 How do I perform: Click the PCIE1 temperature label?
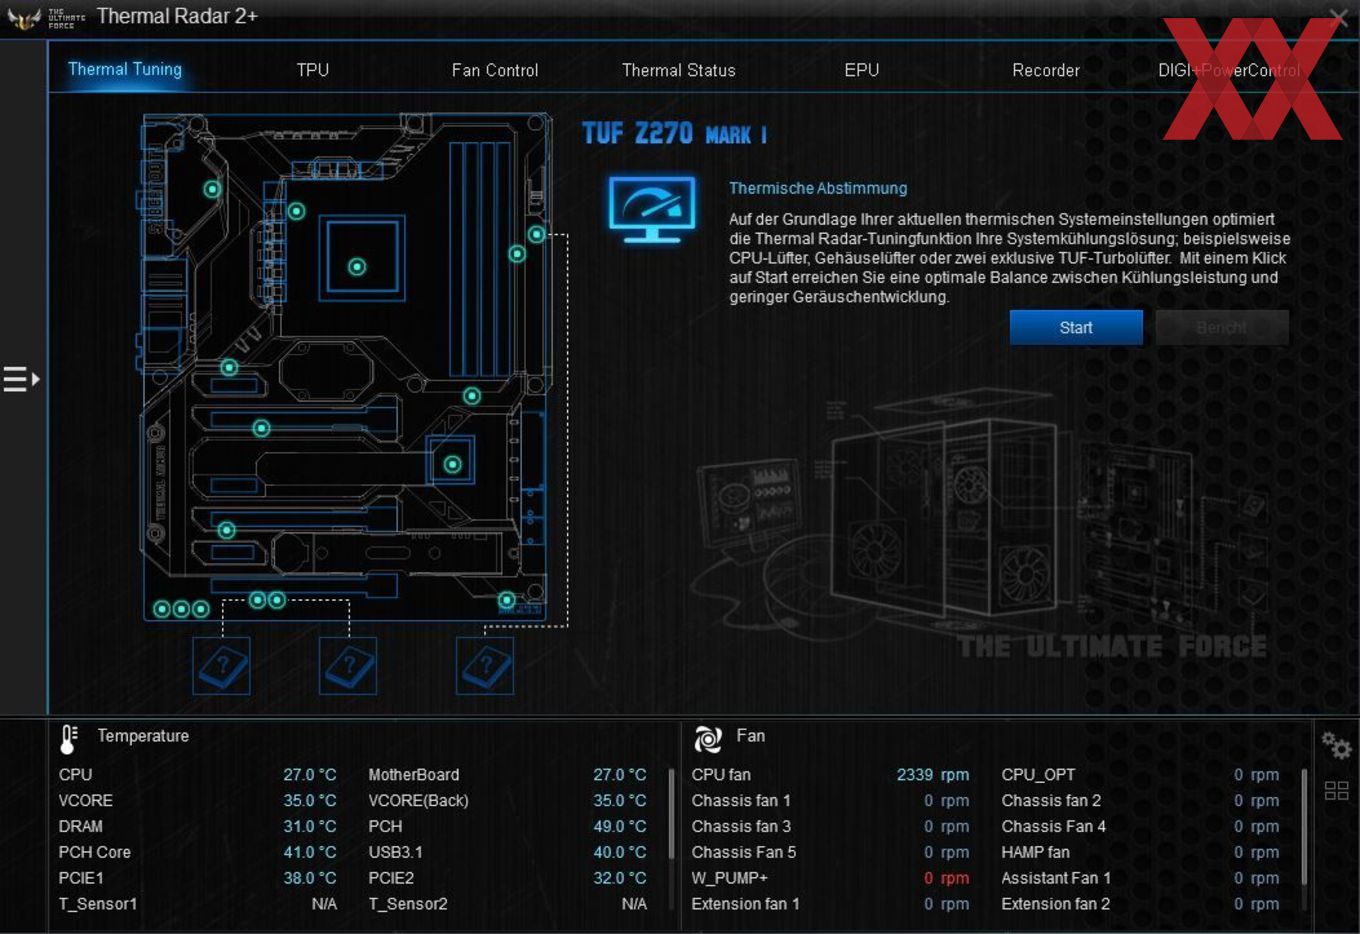81,878
